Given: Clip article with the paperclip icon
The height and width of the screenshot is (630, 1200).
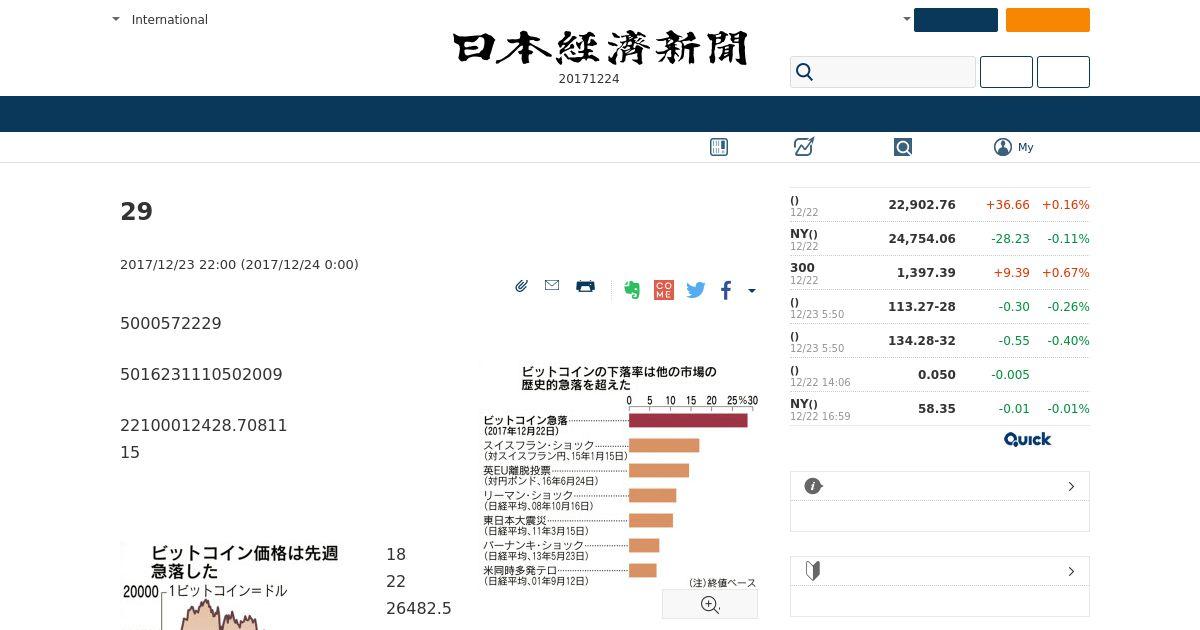Looking at the screenshot, I should click(x=521, y=286).
